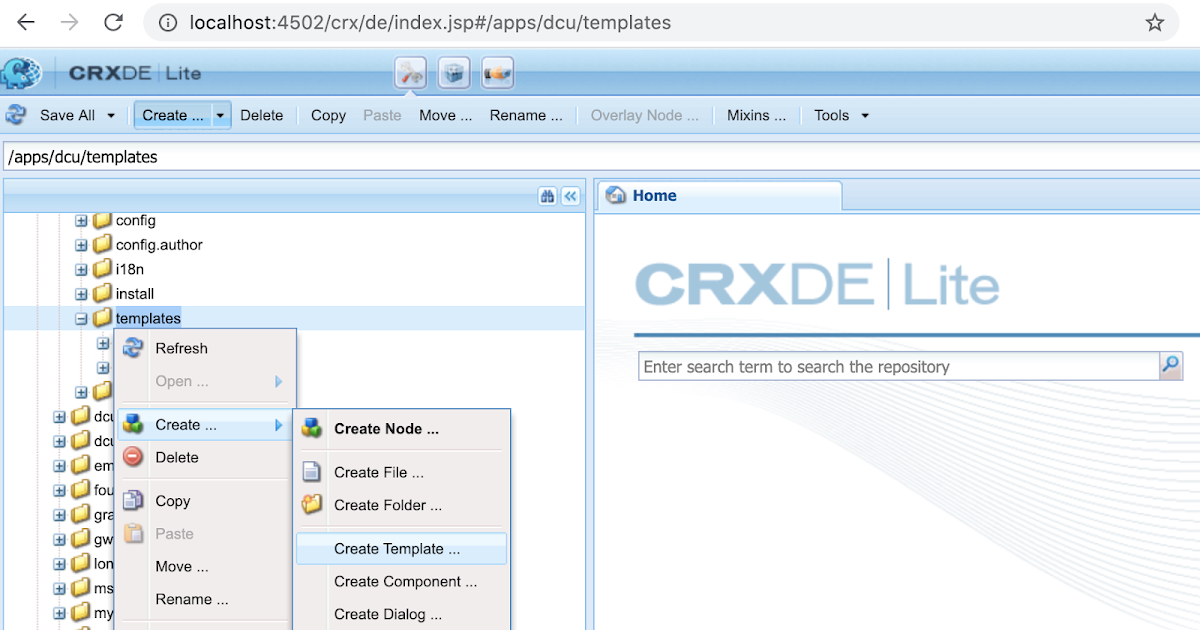Click the browser back arrow
Screen dimensions: 1200x630
pos(26,22)
